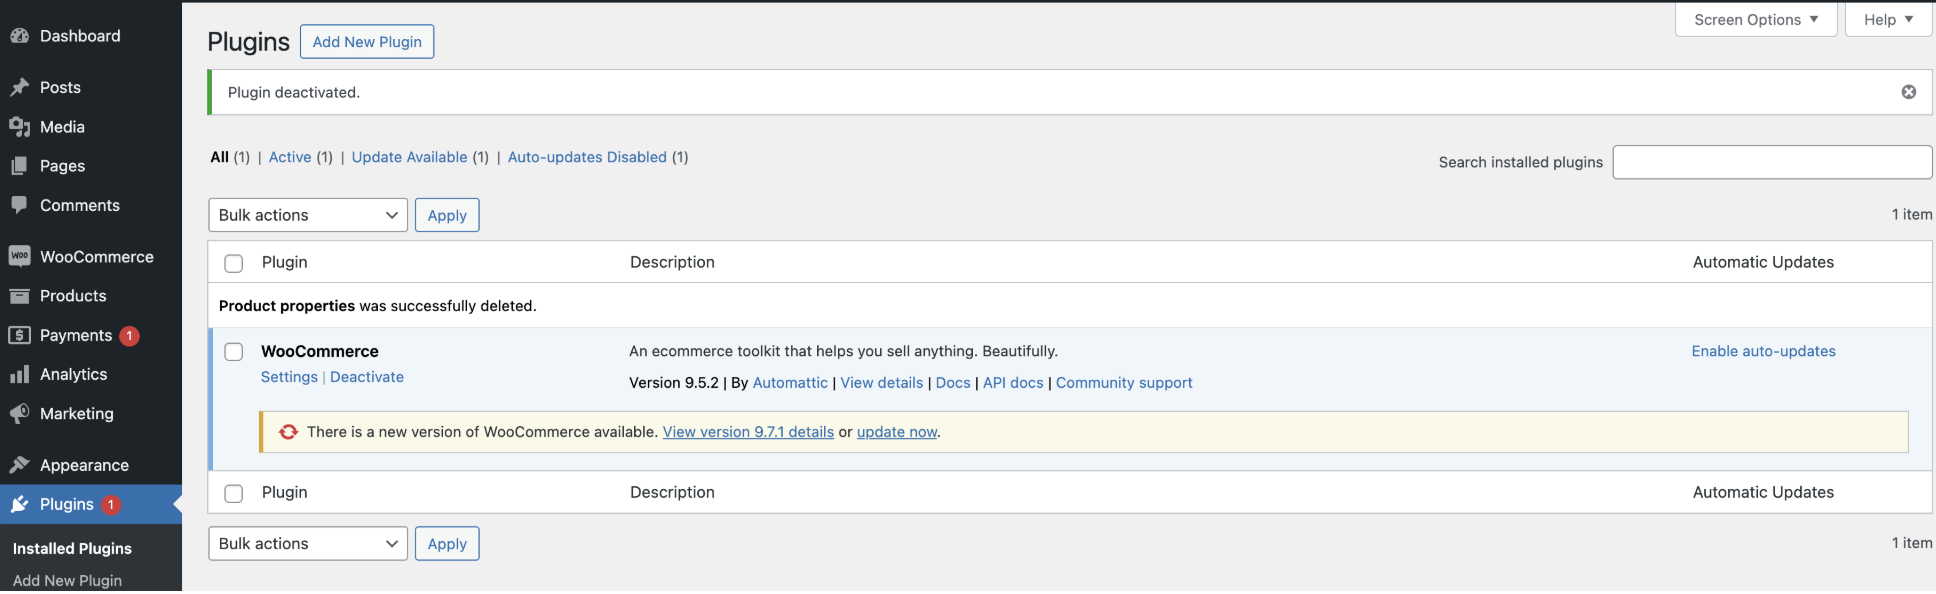Open the API docs link

pyautogui.click(x=1013, y=383)
